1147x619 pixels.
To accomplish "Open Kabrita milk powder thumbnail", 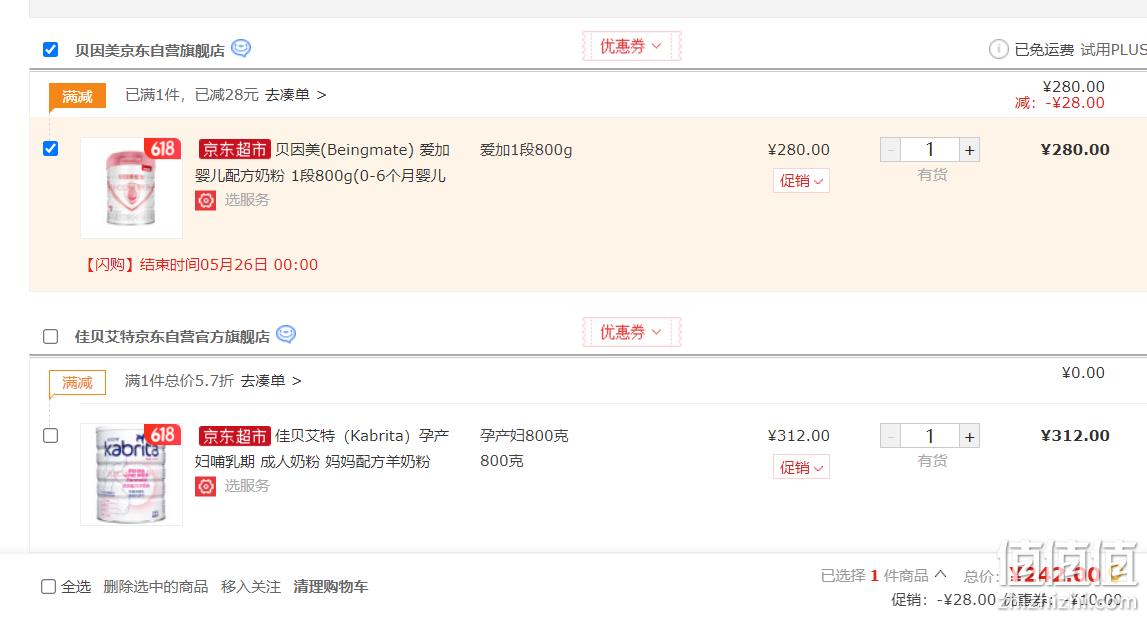I will (132, 474).
